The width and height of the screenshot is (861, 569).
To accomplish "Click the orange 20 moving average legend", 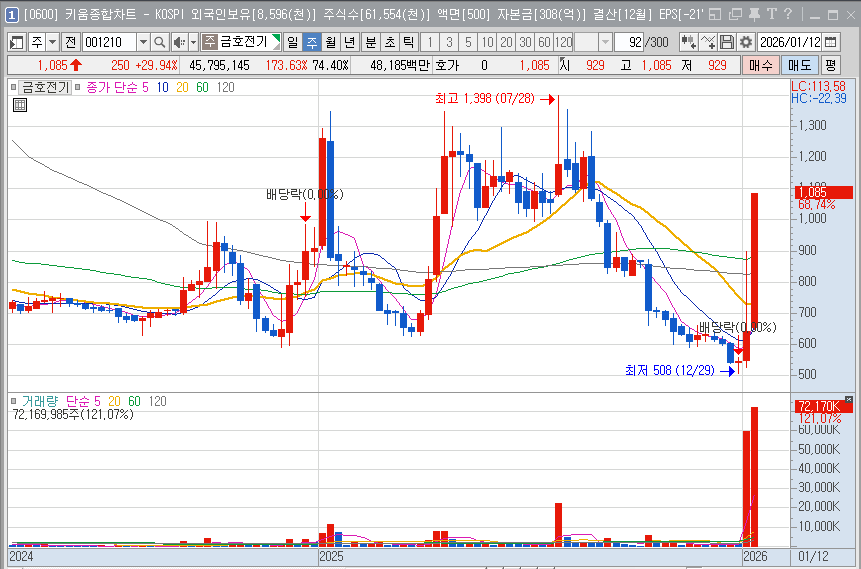I will (182, 87).
